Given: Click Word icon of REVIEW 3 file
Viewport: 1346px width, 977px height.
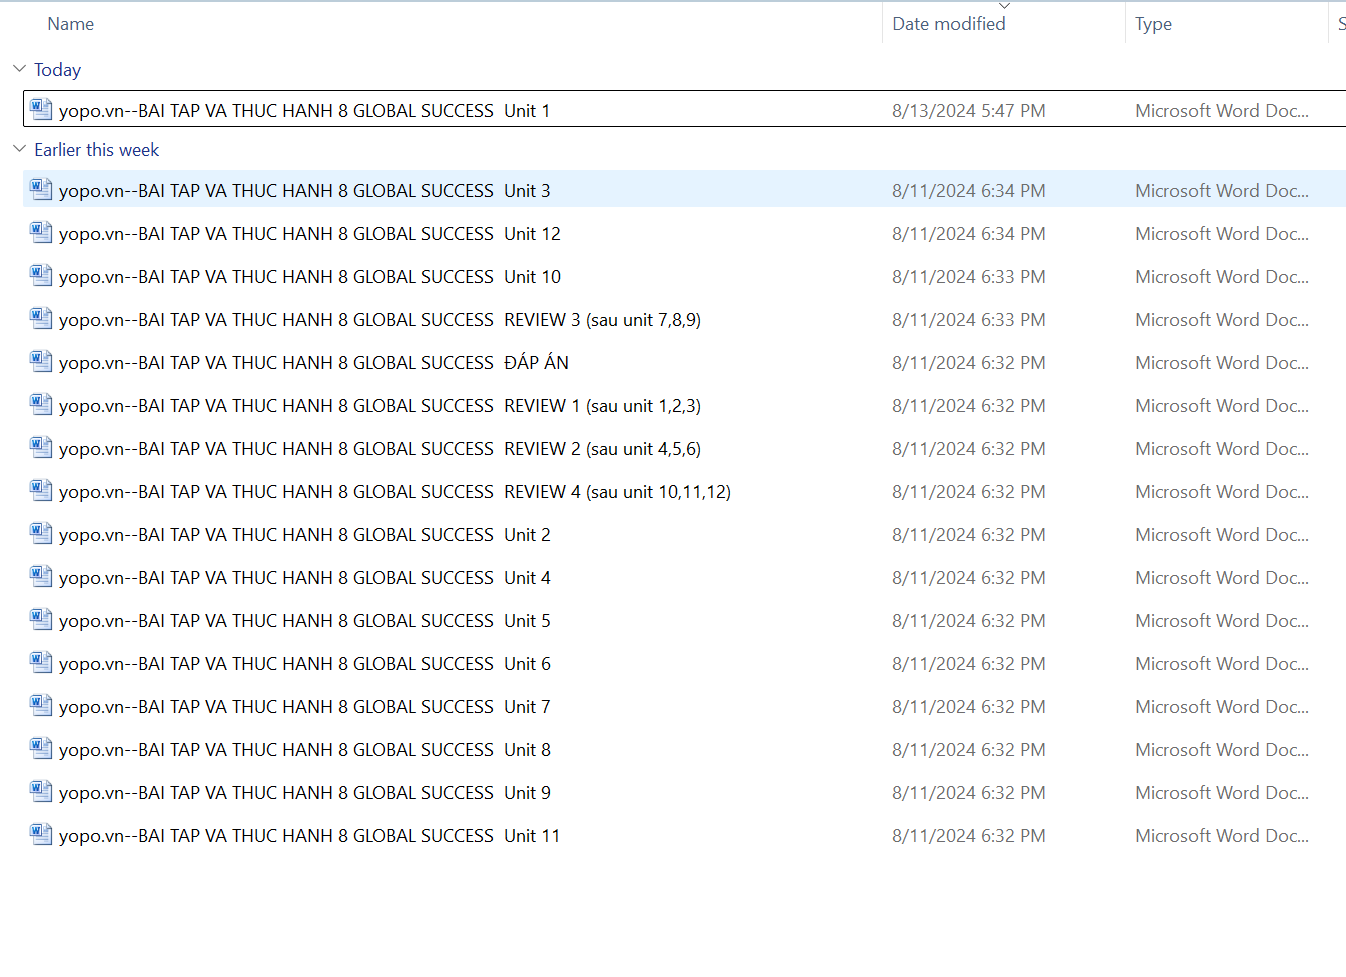Looking at the screenshot, I should click(x=41, y=318).
